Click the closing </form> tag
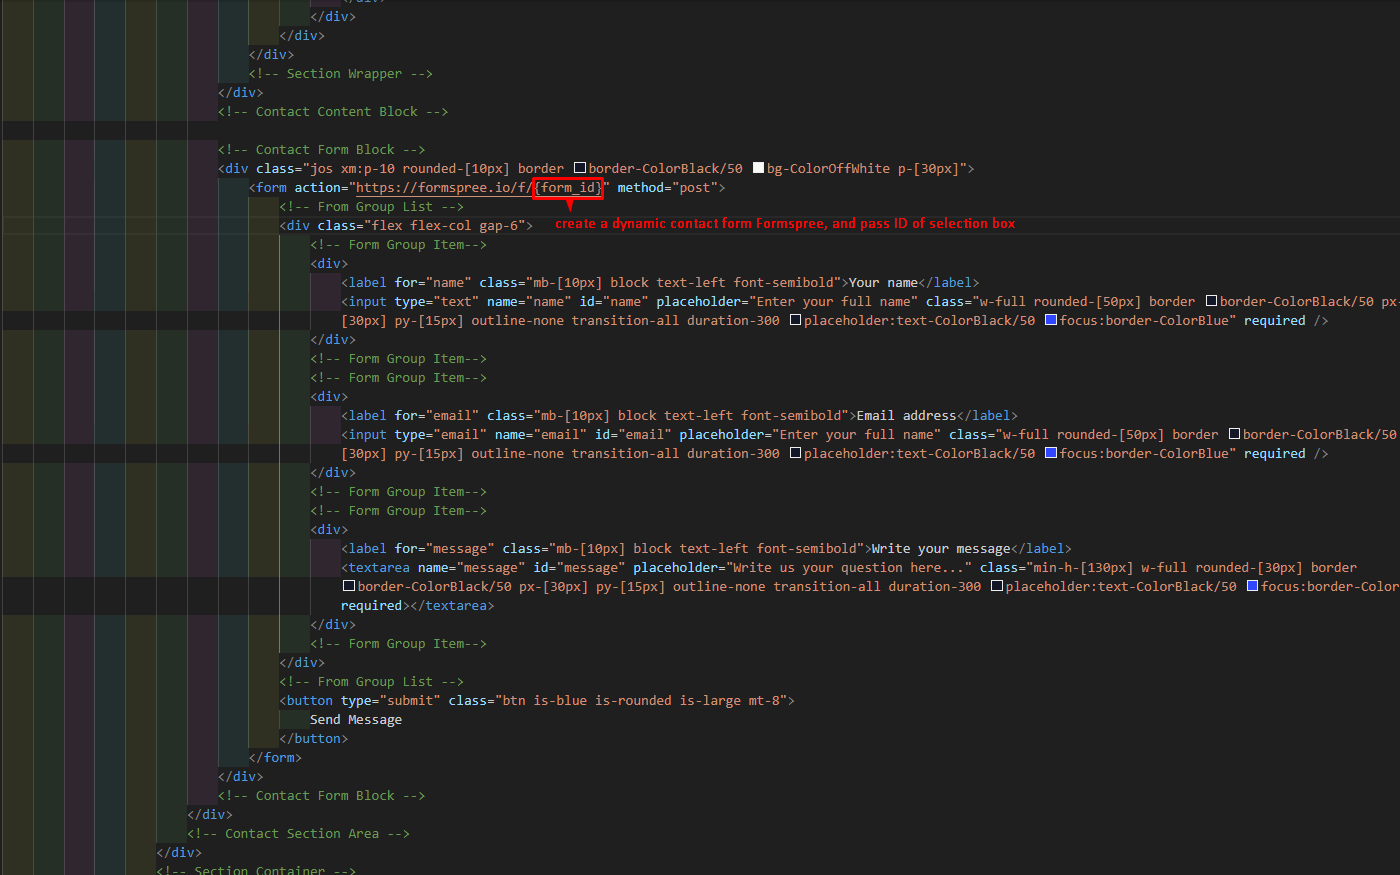1400x875 pixels. click(x=276, y=757)
